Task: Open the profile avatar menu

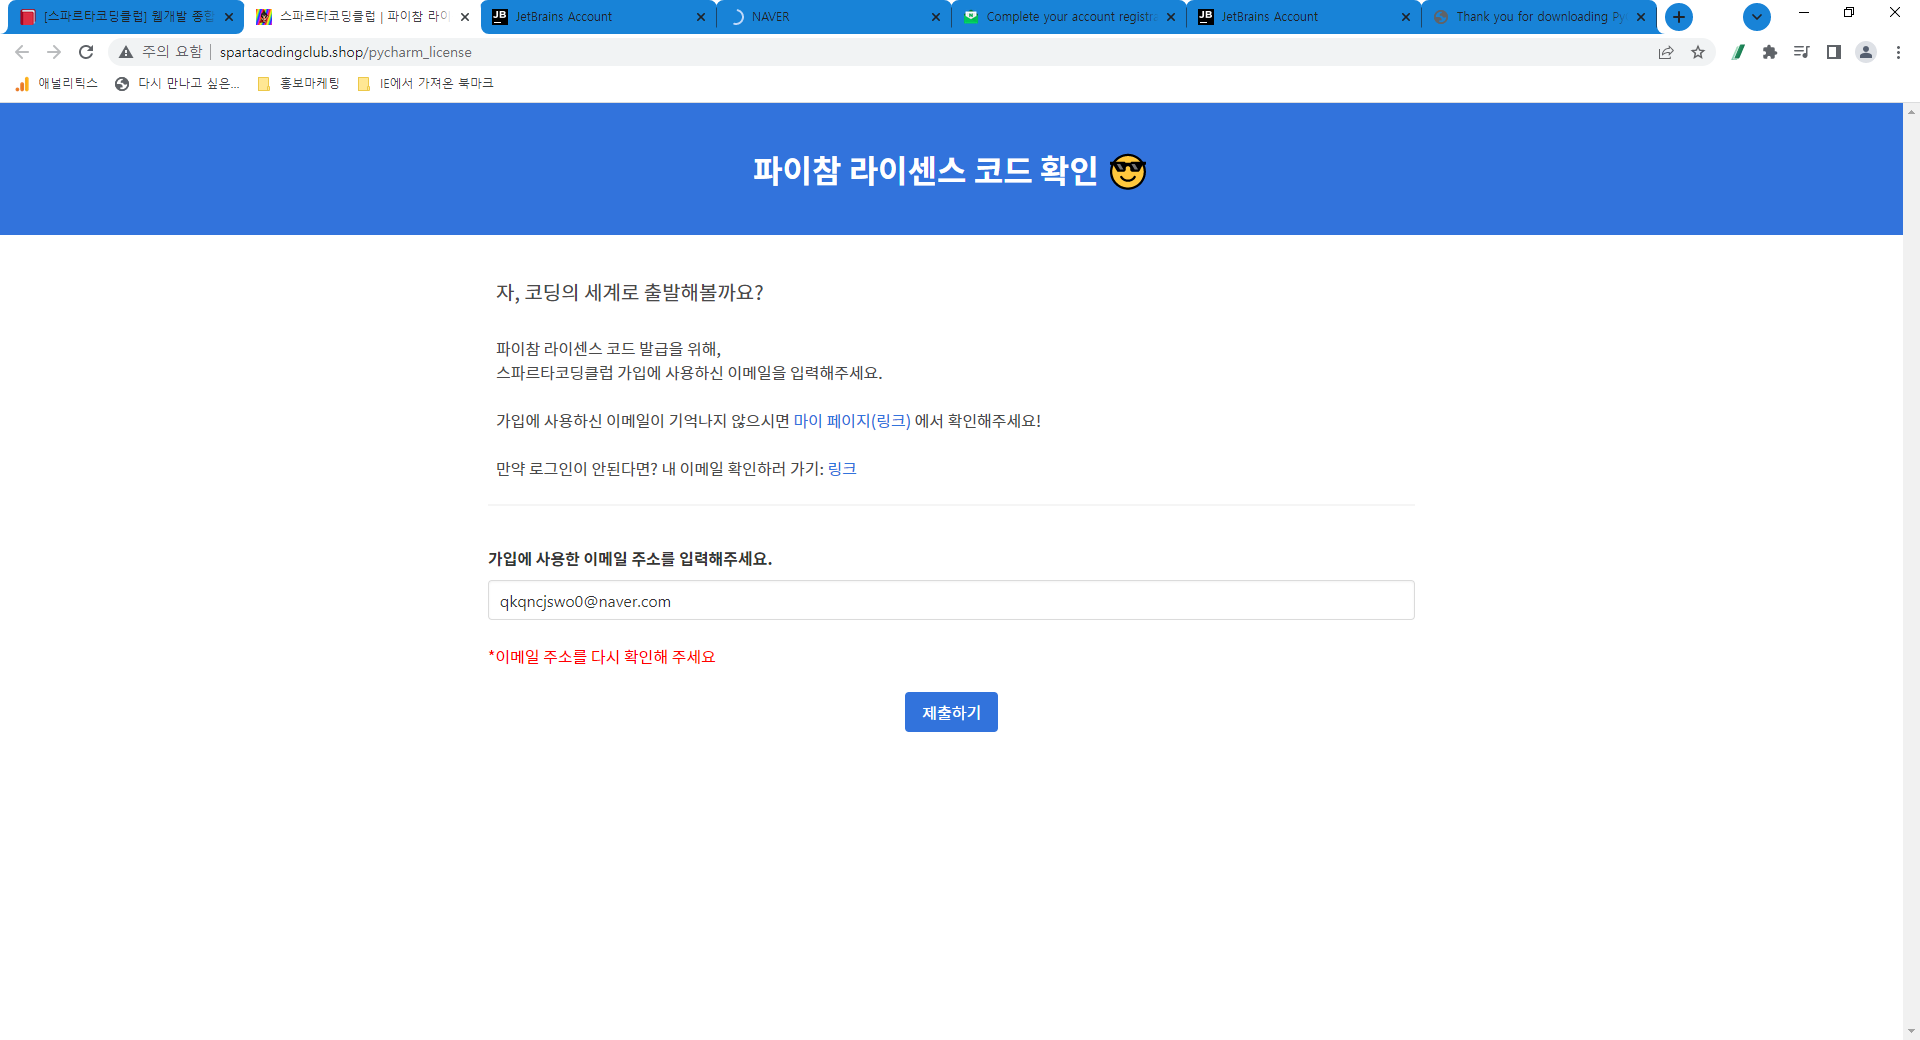Action: click(x=1866, y=52)
